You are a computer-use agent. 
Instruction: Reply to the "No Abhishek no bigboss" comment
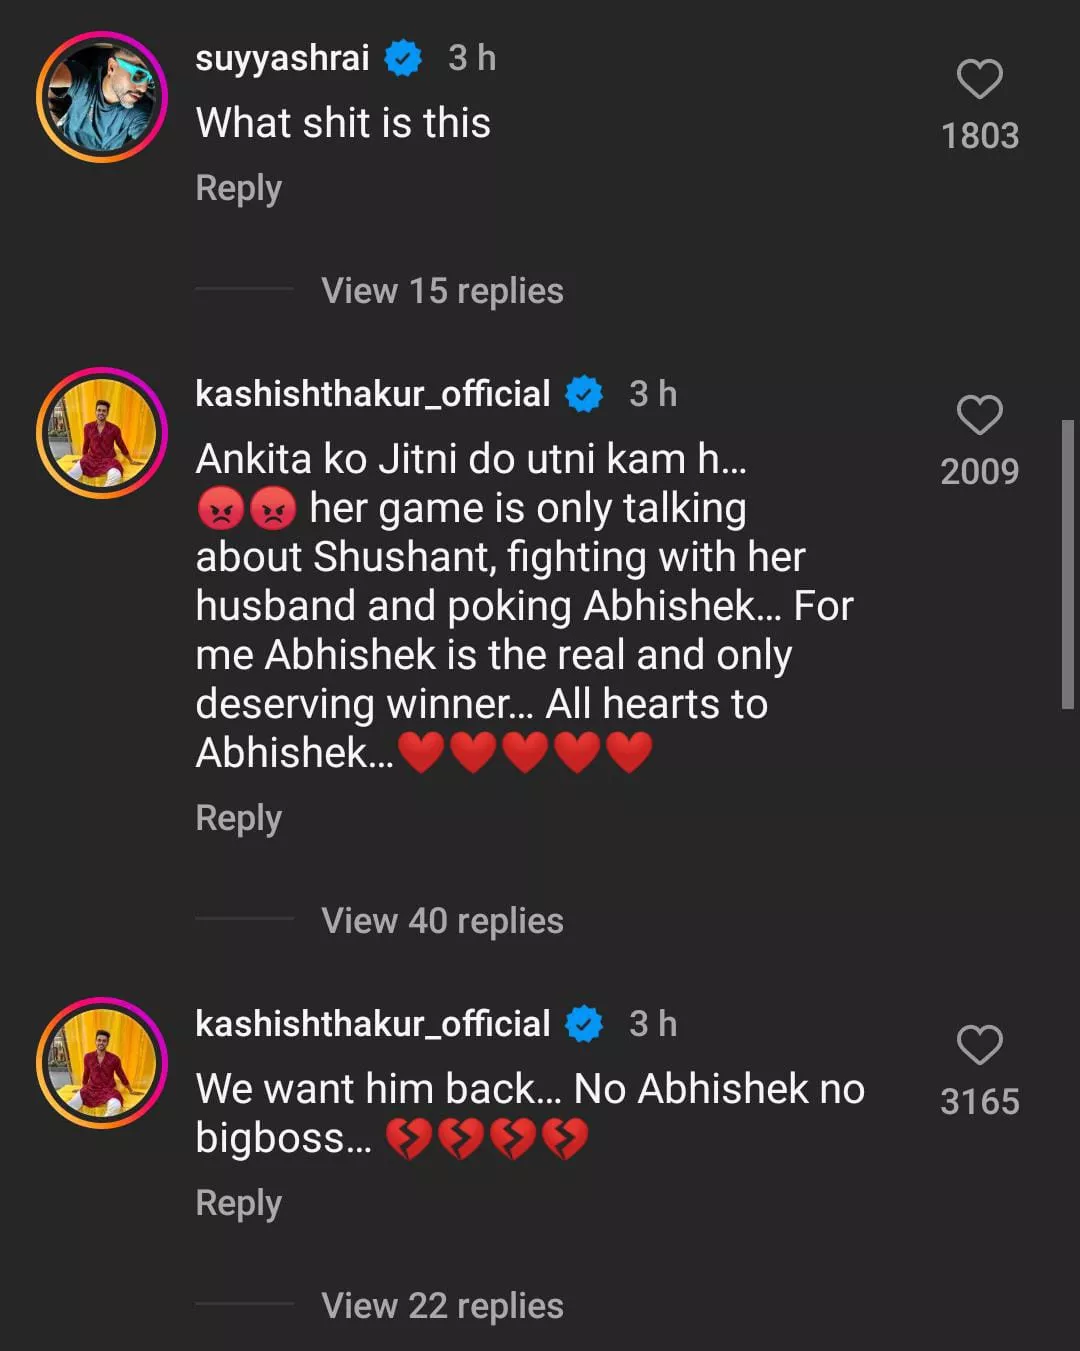(x=238, y=1203)
